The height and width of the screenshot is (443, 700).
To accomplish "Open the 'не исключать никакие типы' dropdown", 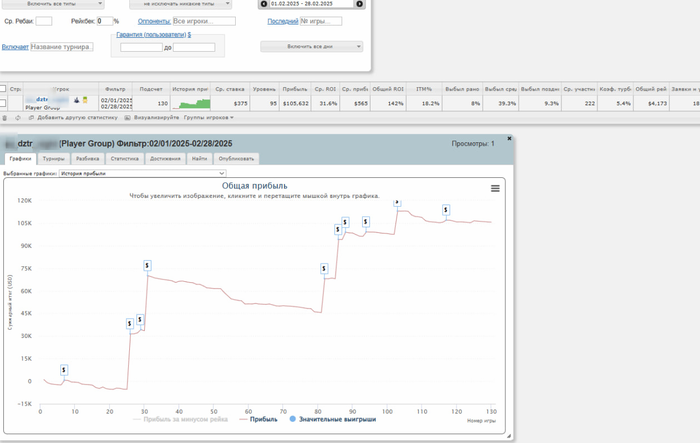I will 180,4.
